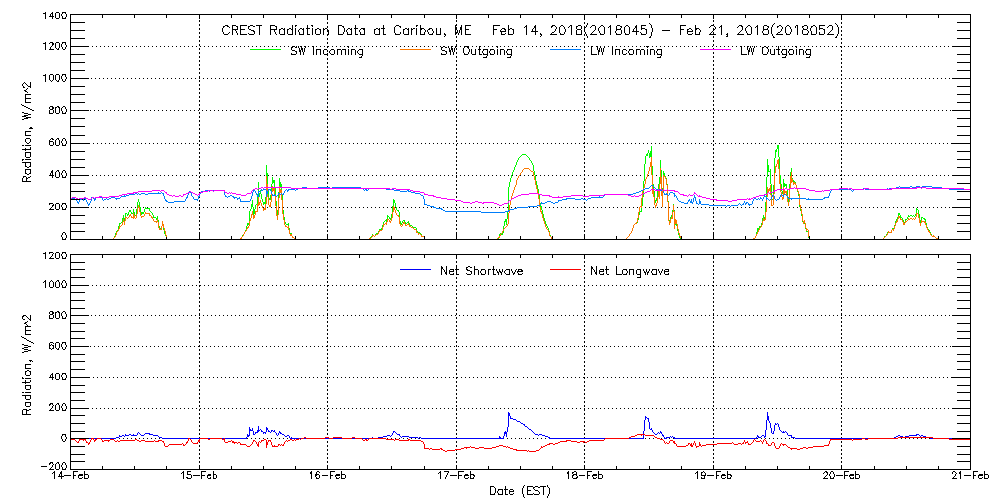Click the blue Net Shortwave line sample
This screenshot has width=1000, height=500.
[415, 270]
